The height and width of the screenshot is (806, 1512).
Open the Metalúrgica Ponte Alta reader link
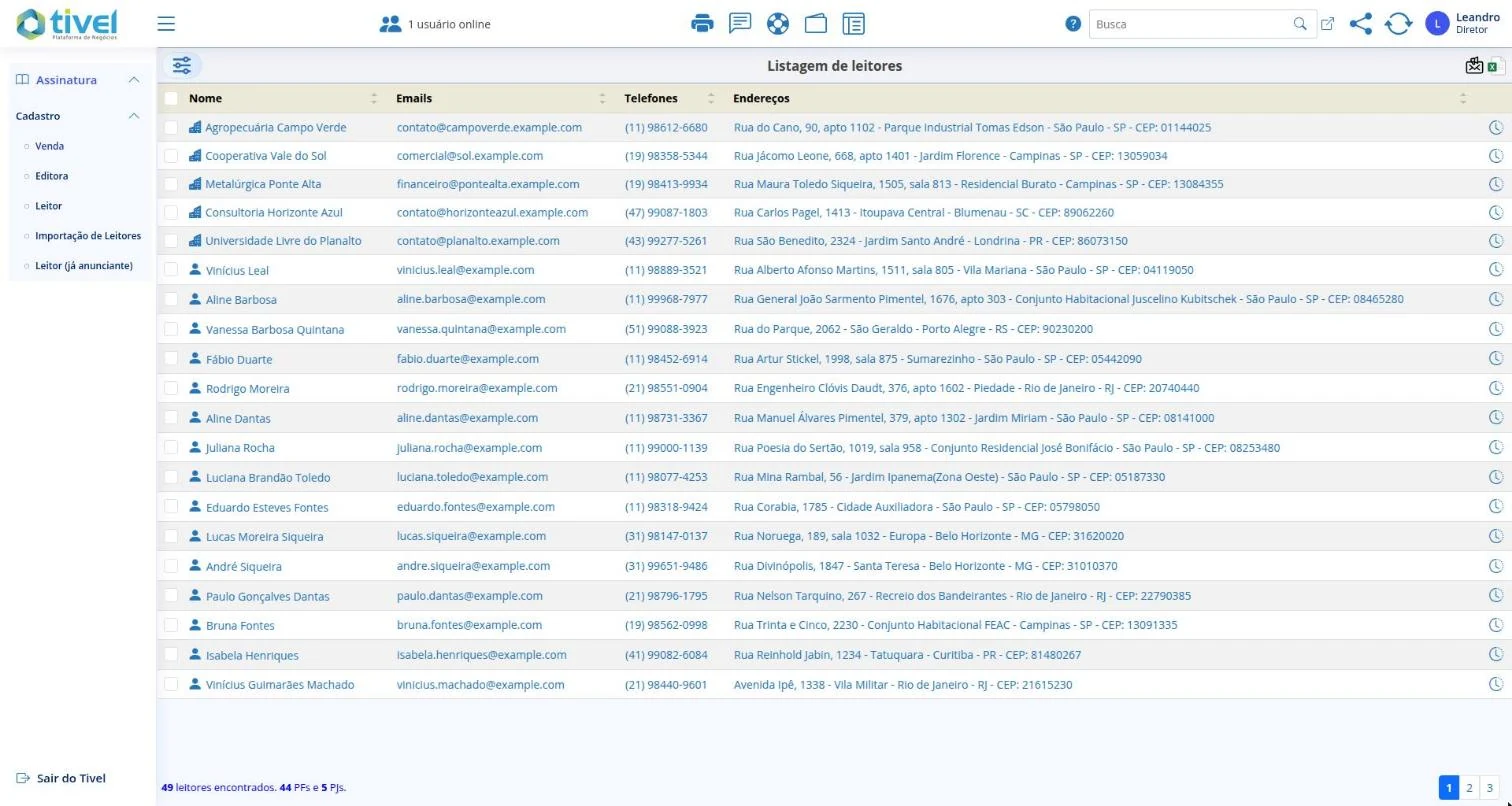point(263,184)
